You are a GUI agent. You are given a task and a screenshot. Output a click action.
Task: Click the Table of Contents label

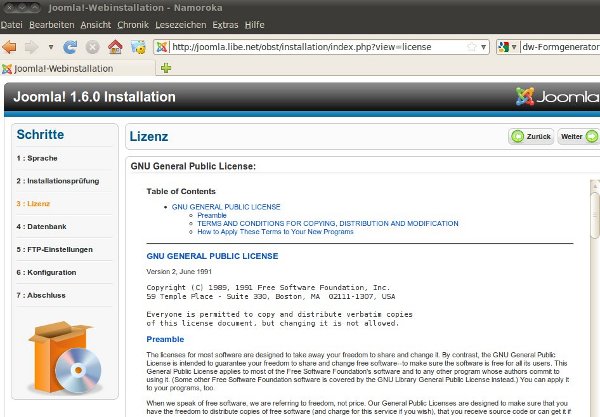(x=181, y=191)
